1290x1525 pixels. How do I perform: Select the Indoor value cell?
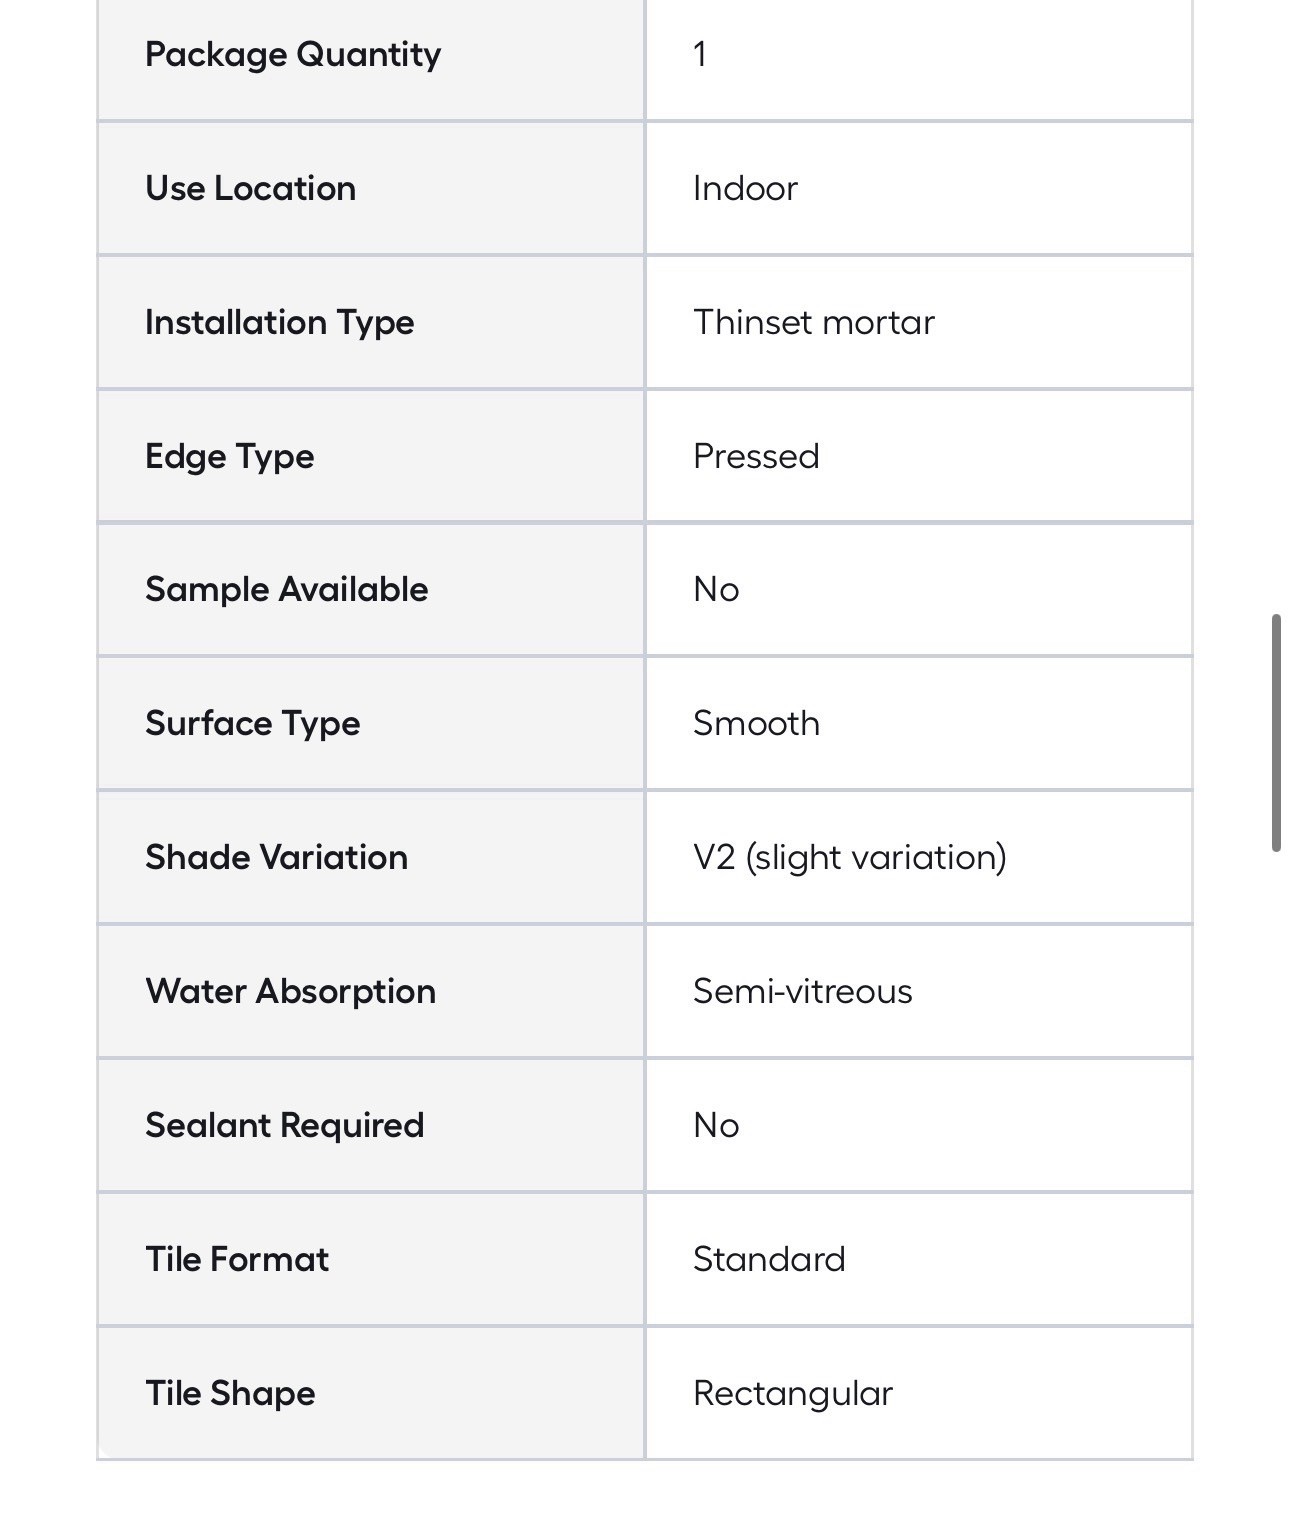[x=919, y=188]
